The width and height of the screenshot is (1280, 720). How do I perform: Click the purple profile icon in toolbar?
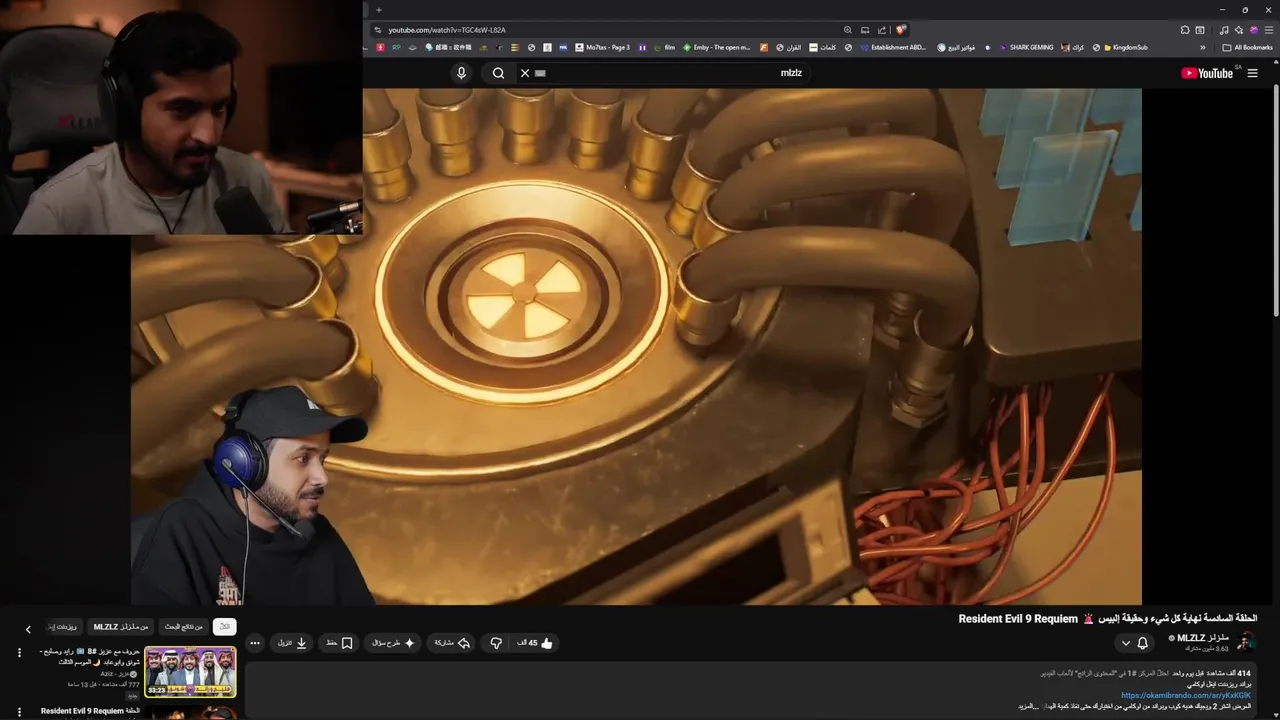1254,30
